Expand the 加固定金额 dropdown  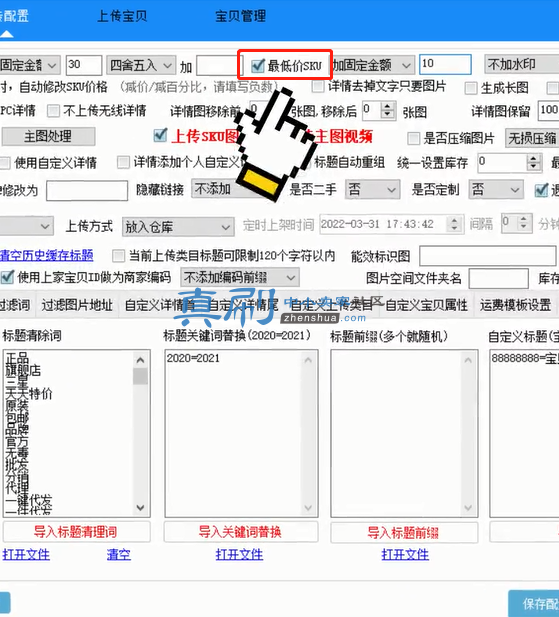coord(373,65)
